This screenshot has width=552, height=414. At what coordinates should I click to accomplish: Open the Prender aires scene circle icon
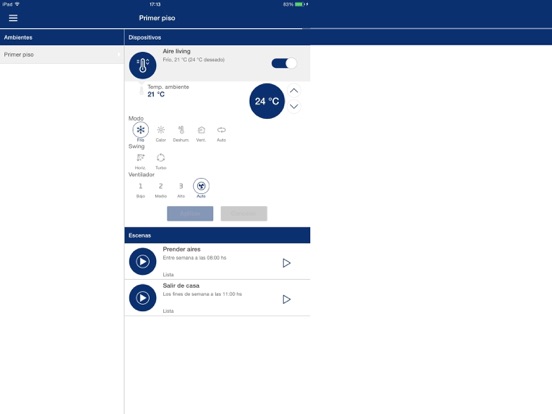[x=143, y=261]
